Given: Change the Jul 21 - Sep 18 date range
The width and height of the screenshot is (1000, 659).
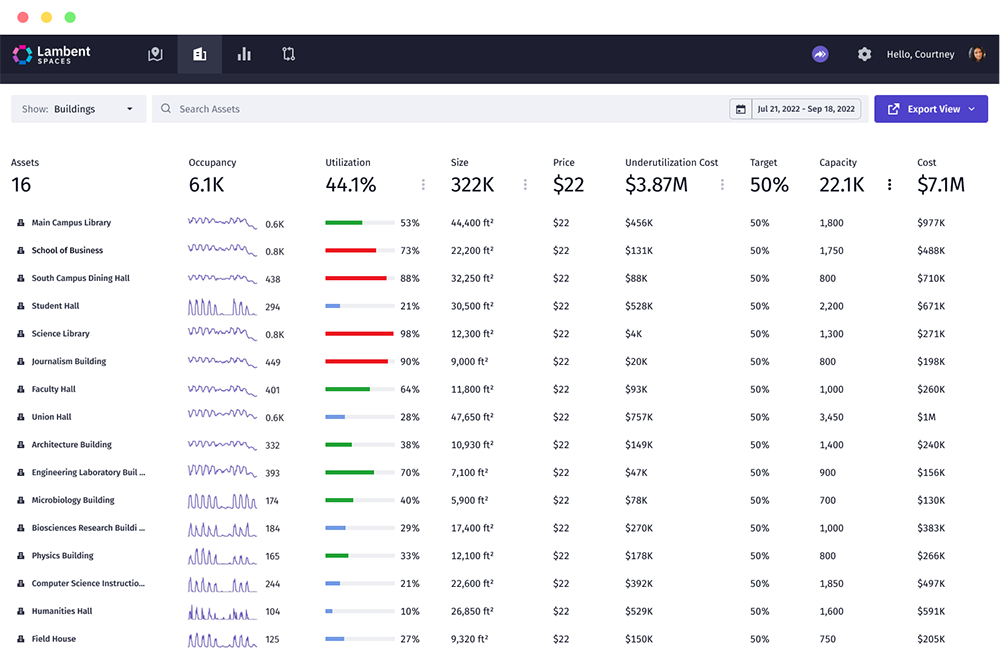Looking at the screenshot, I should tap(806, 109).
